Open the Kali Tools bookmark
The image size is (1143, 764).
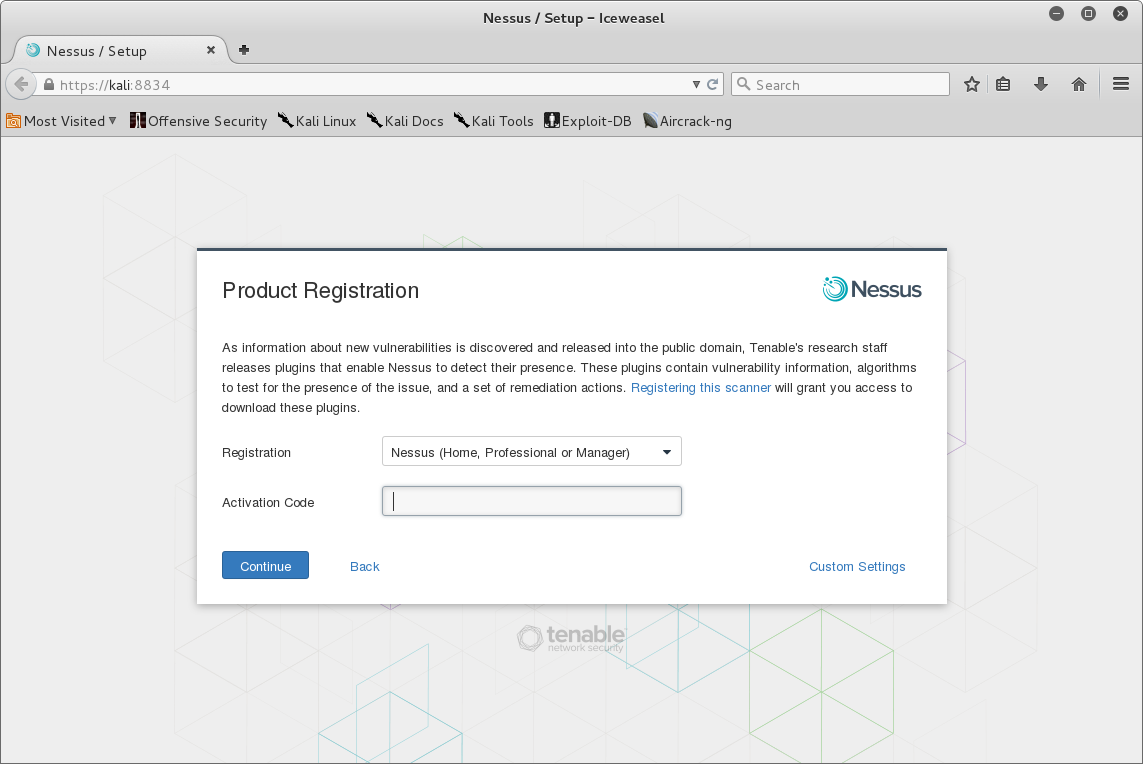coord(494,121)
